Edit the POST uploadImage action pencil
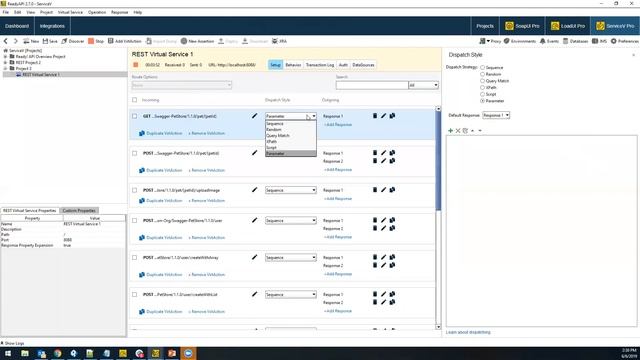Screen dimensions: 640x360 coord(254,190)
